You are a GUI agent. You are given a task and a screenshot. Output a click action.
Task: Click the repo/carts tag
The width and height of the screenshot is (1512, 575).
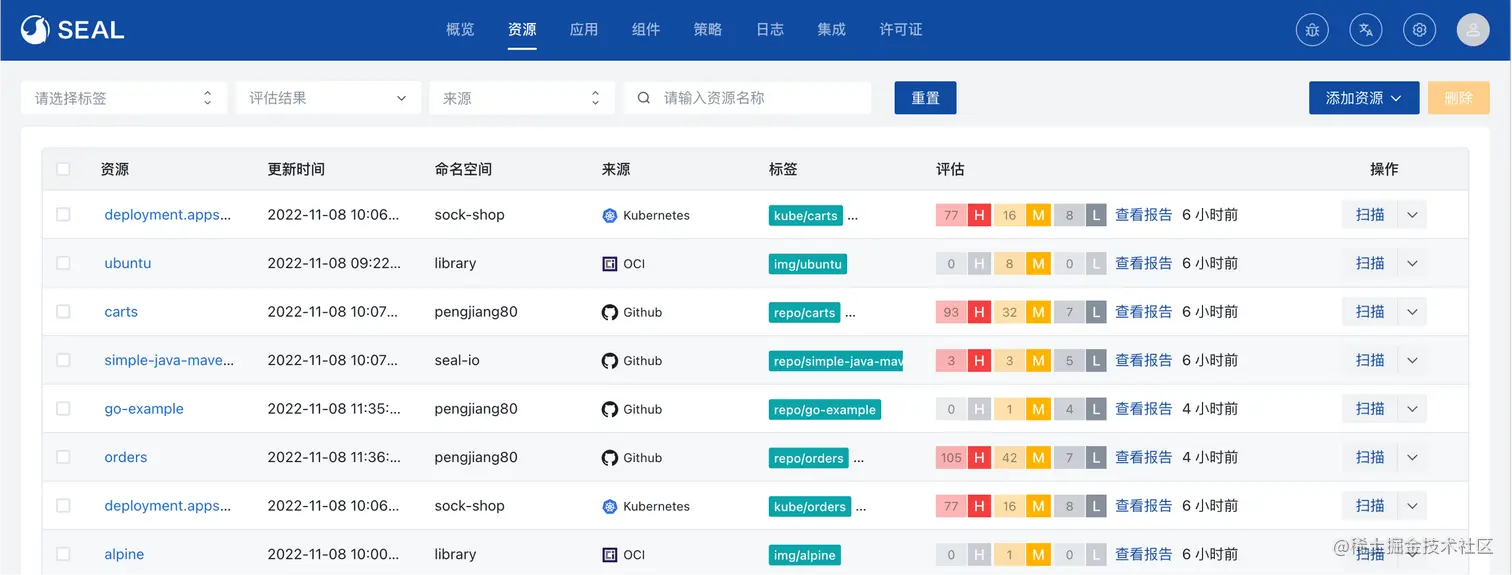coord(805,313)
